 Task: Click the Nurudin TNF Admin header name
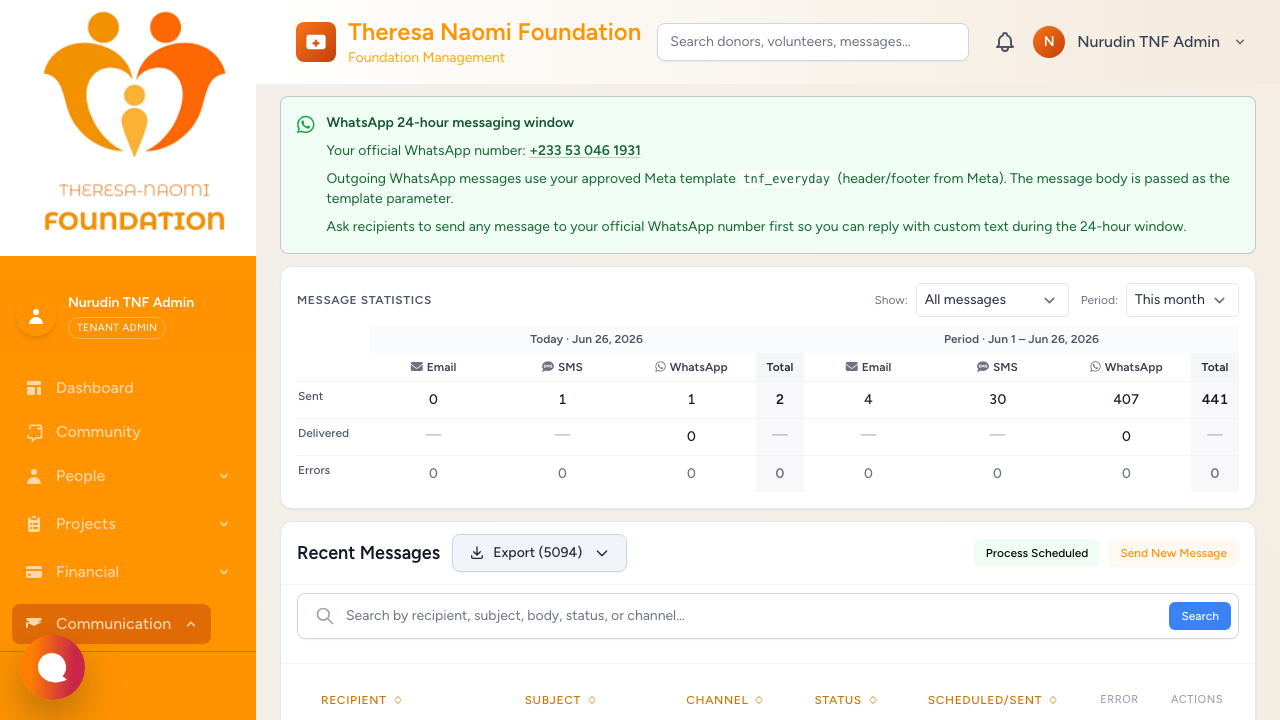click(x=1148, y=42)
